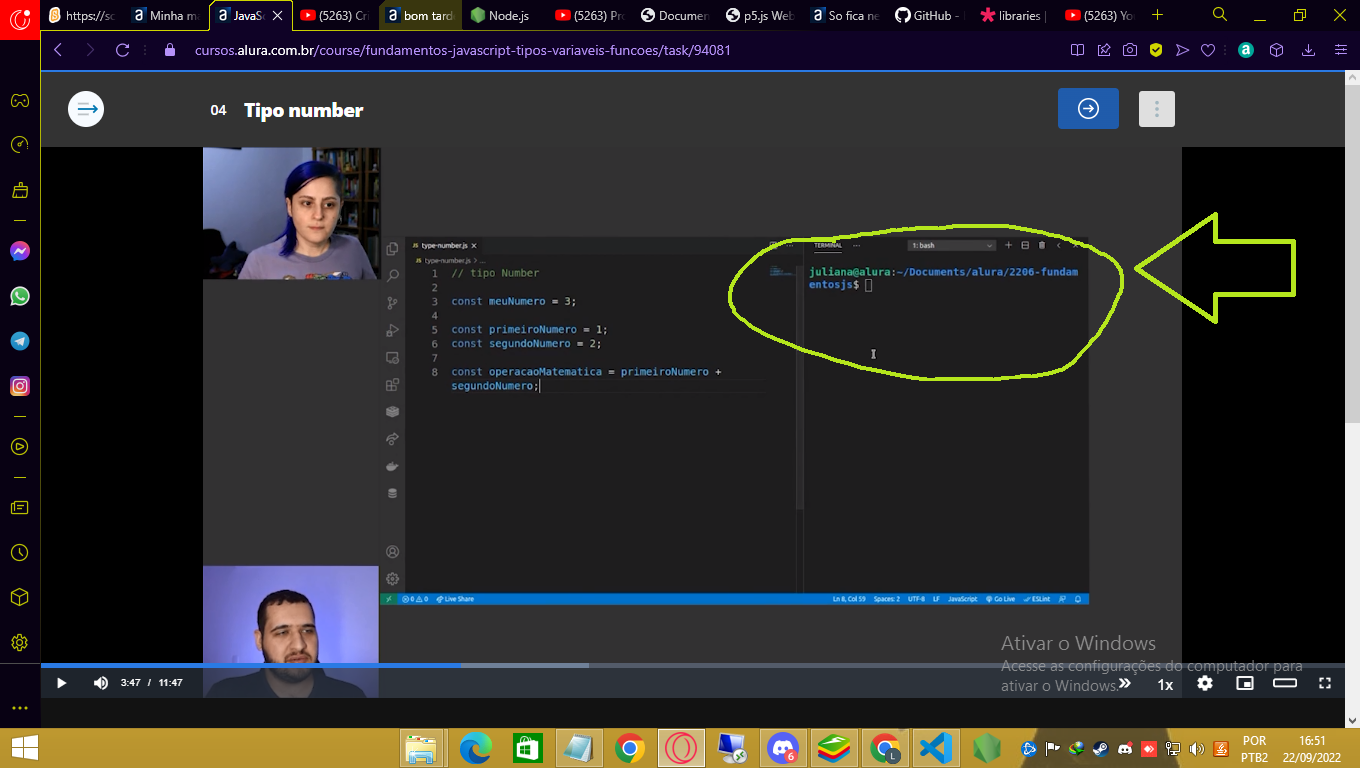The image size is (1360, 768).
Task: Switch to the p5.js Web tab
Action: tap(759, 15)
